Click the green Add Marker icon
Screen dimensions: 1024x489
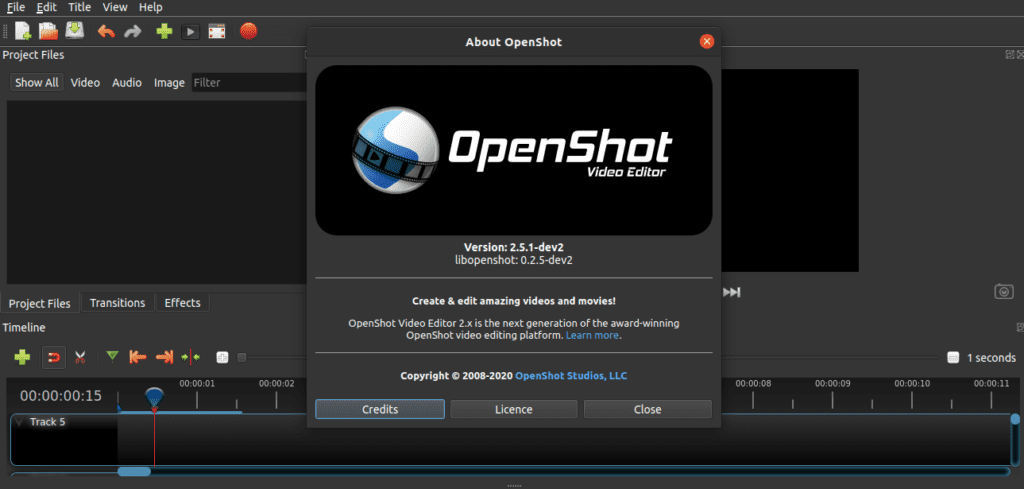click(112, 356)
